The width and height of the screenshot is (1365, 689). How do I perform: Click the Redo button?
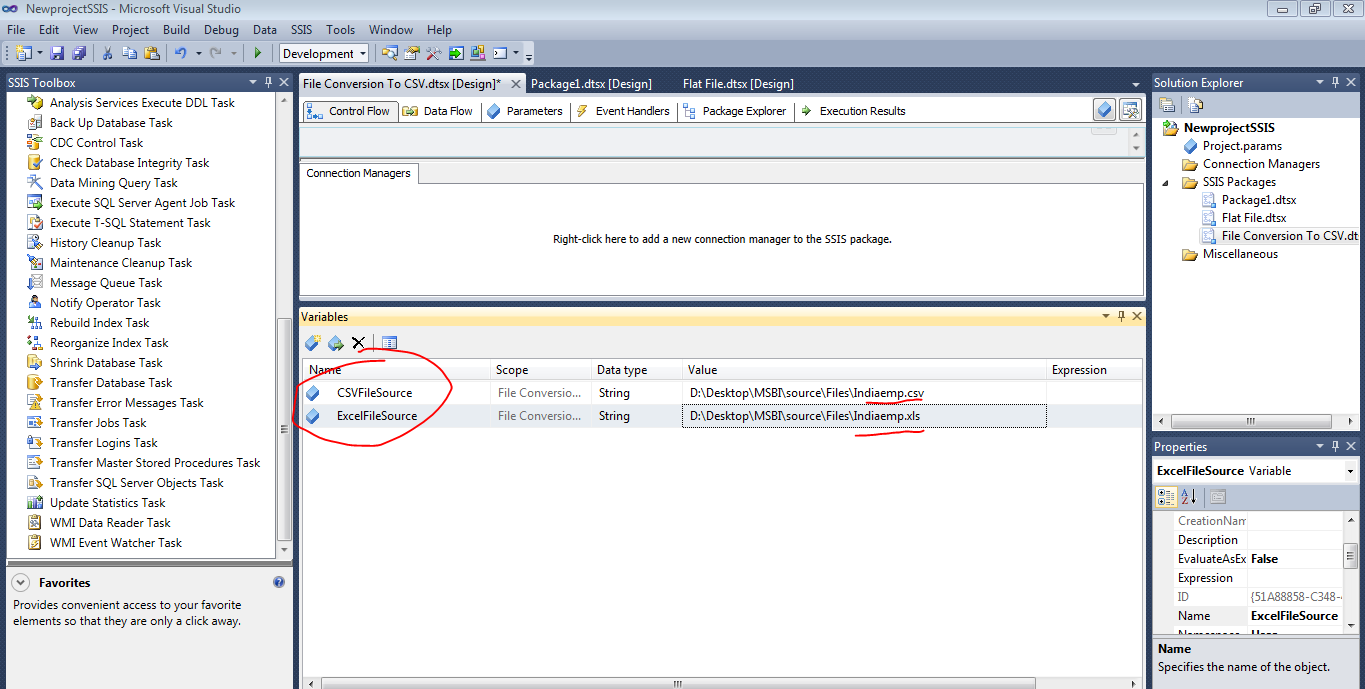click(x=216, y=53)
